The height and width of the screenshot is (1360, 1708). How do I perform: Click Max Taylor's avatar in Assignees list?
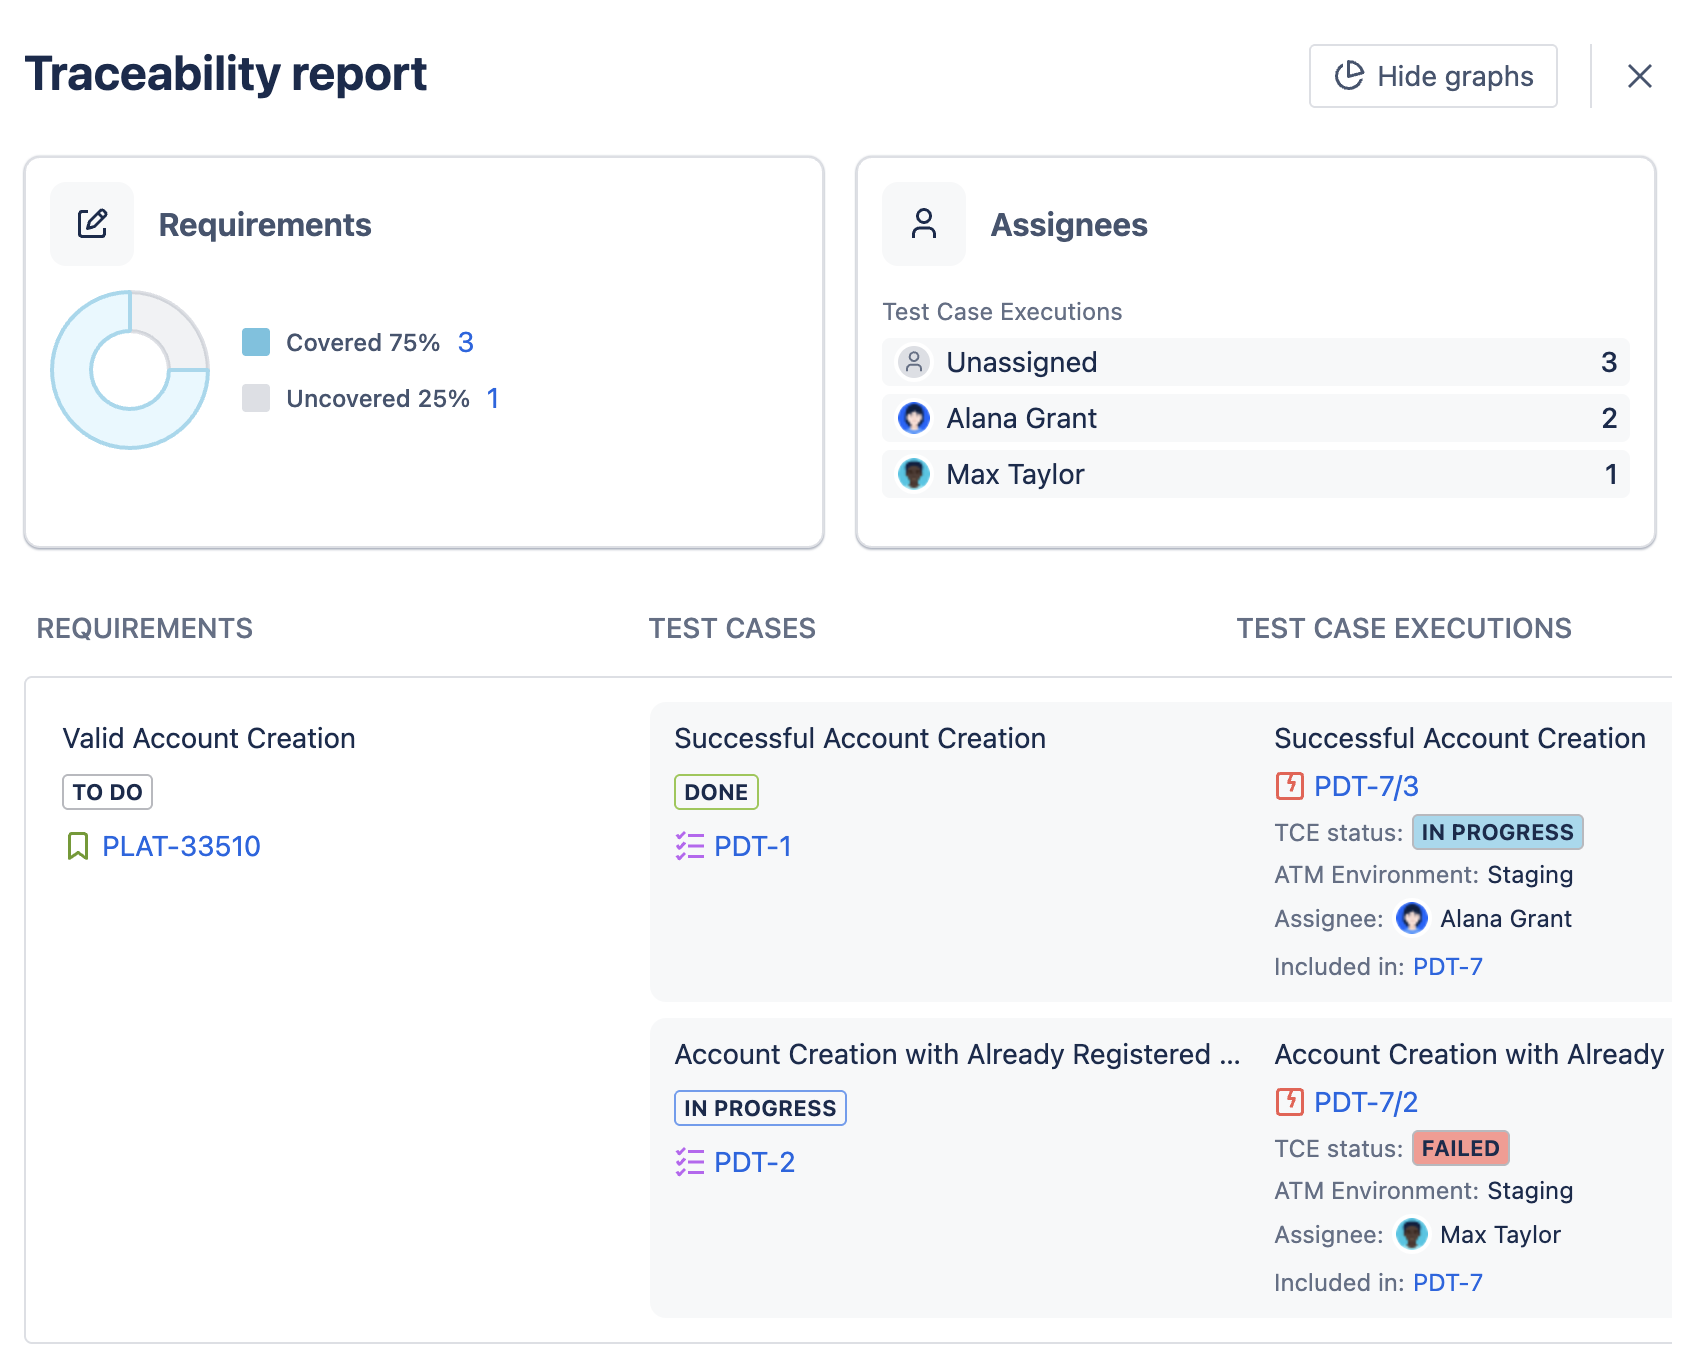click(x=913, y=474)
